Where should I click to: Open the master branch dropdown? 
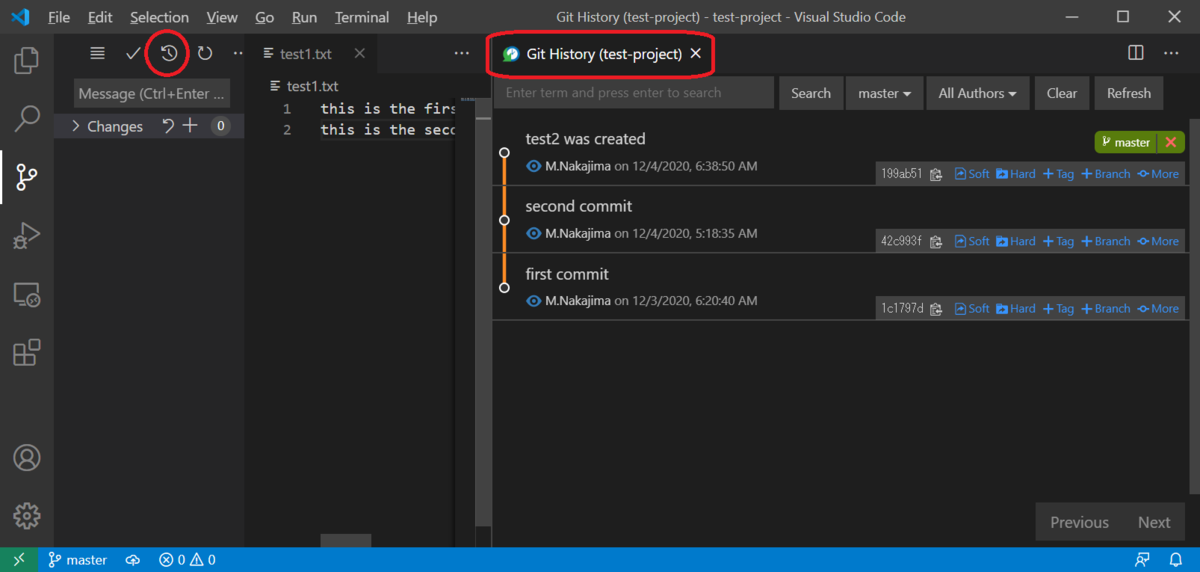pos(884,93)
